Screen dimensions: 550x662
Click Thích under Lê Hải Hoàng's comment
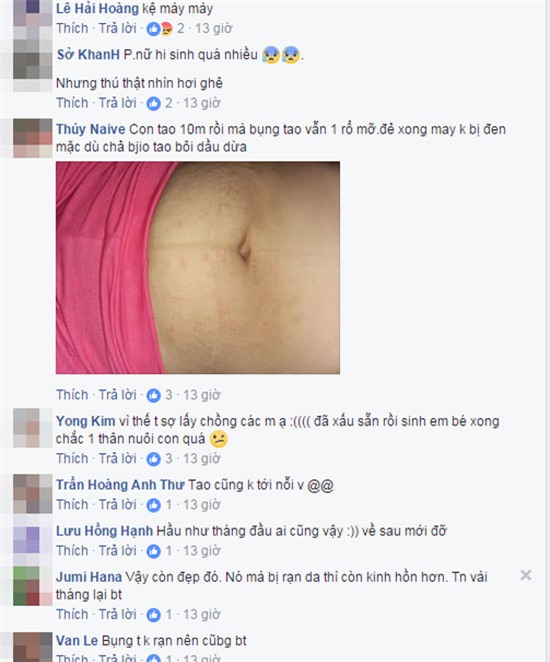click(72, 28)
